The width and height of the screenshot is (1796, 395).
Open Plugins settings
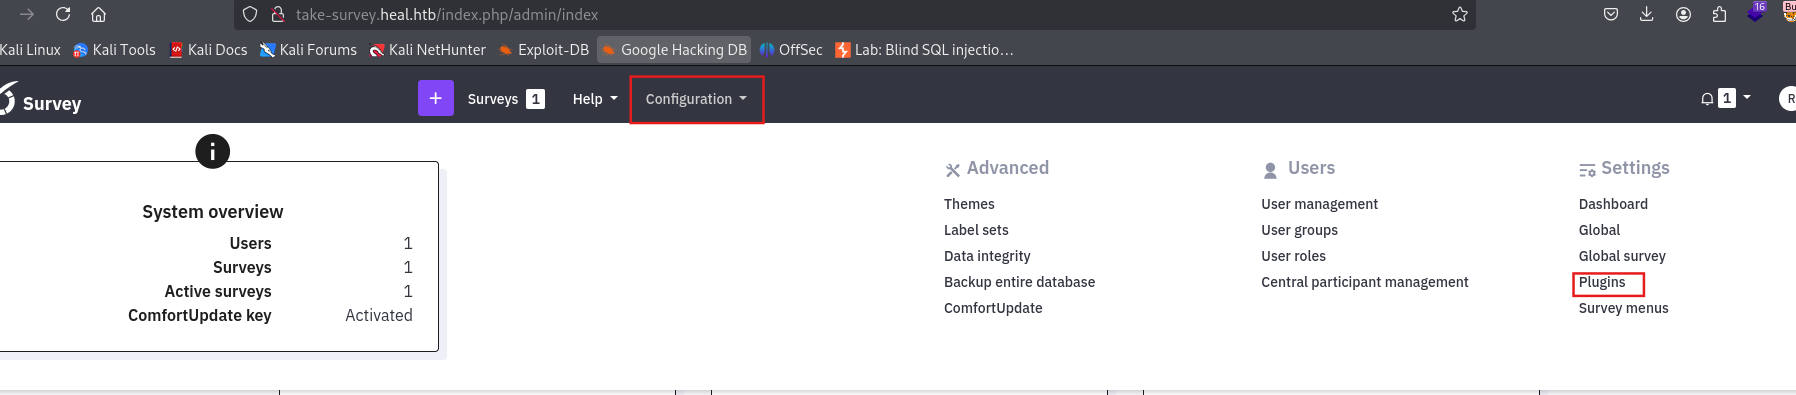coord(1602,282)
